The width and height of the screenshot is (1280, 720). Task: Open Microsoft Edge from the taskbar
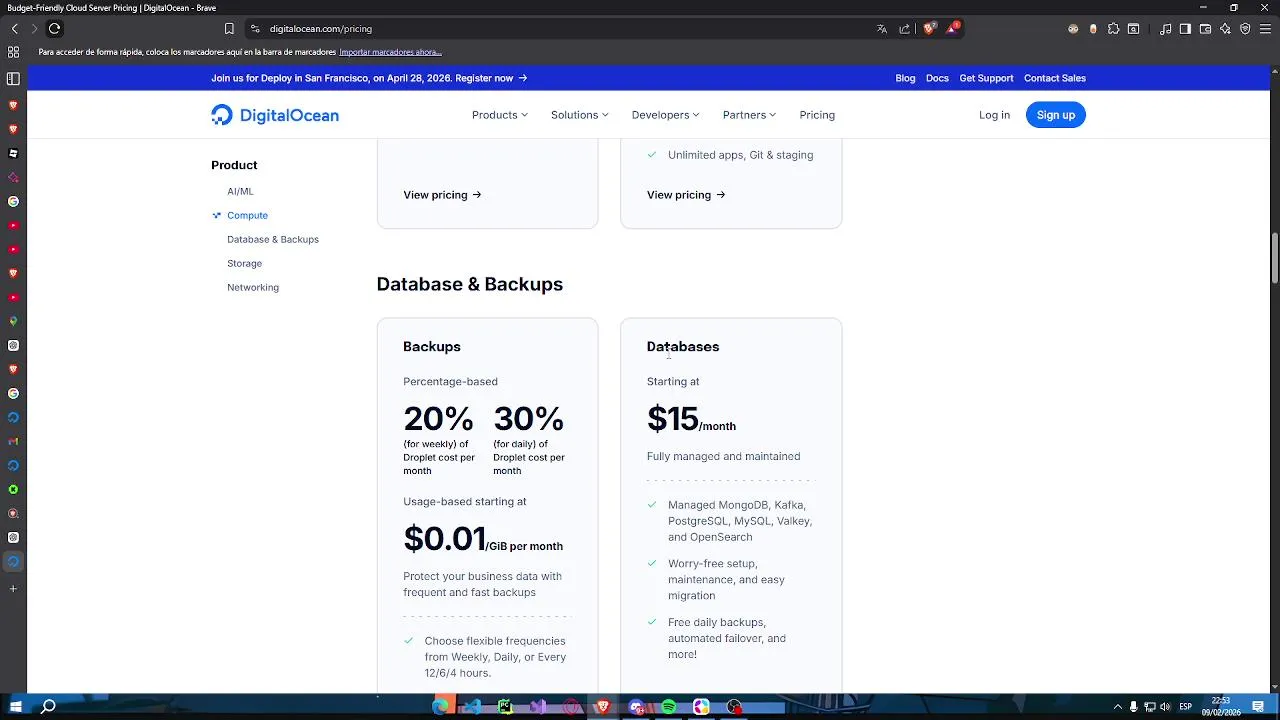coord(440,707)
